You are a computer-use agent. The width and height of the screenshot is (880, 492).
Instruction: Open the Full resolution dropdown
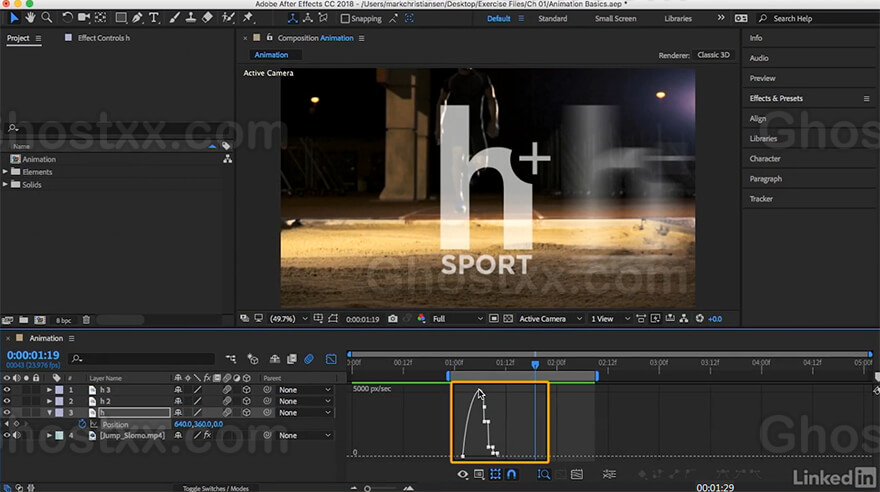[x=457, y=319]
